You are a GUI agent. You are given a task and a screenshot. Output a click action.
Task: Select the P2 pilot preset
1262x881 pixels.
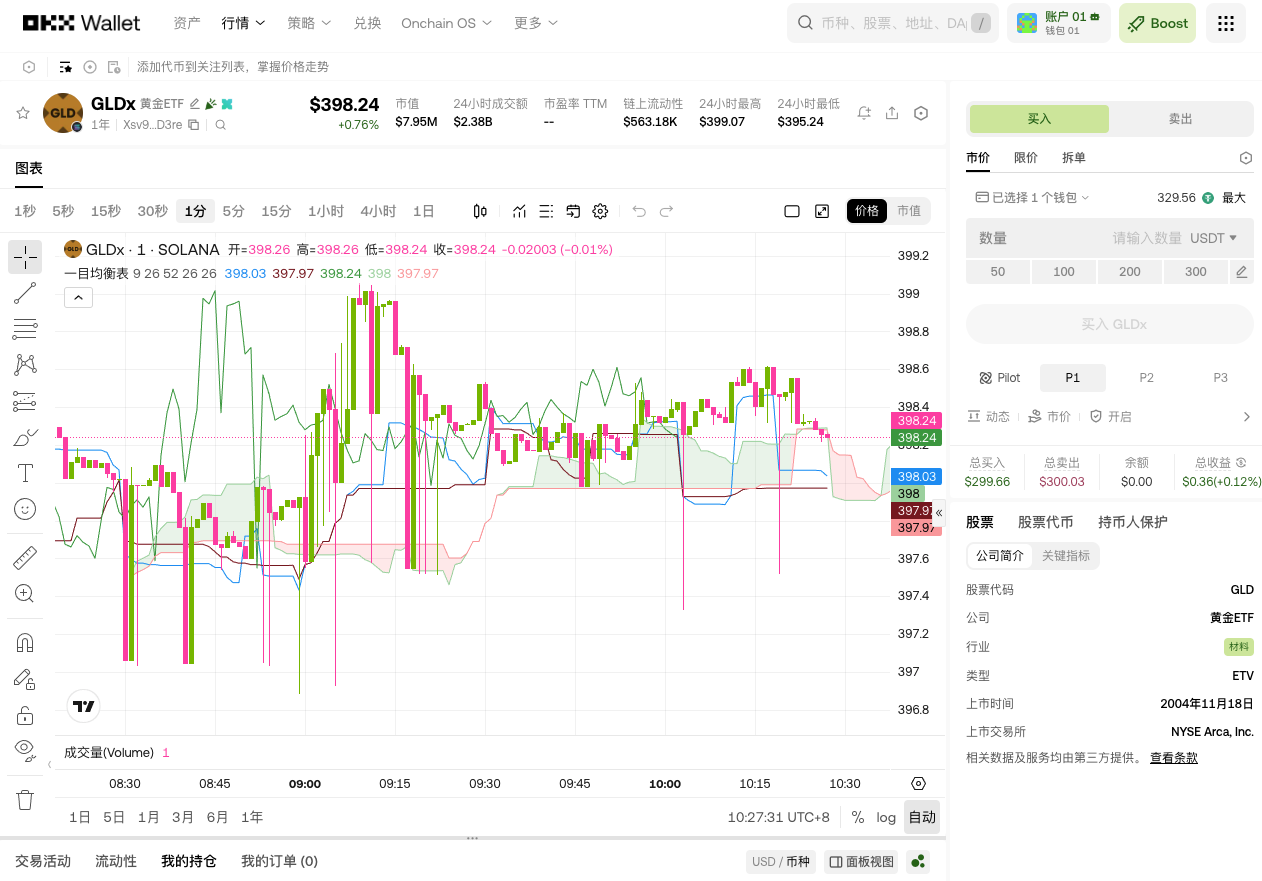[1147, 378]
